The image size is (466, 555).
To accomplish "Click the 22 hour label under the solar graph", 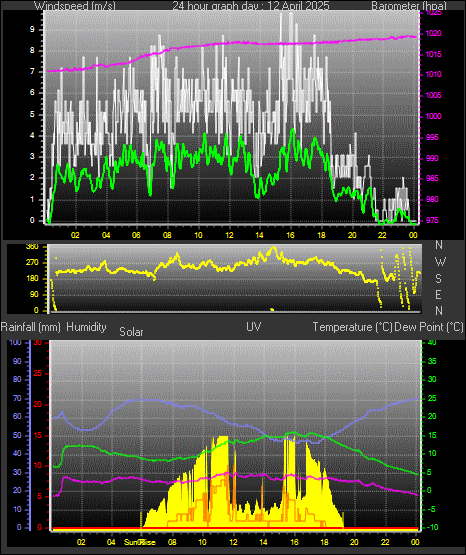I will [x=385, y=542].
